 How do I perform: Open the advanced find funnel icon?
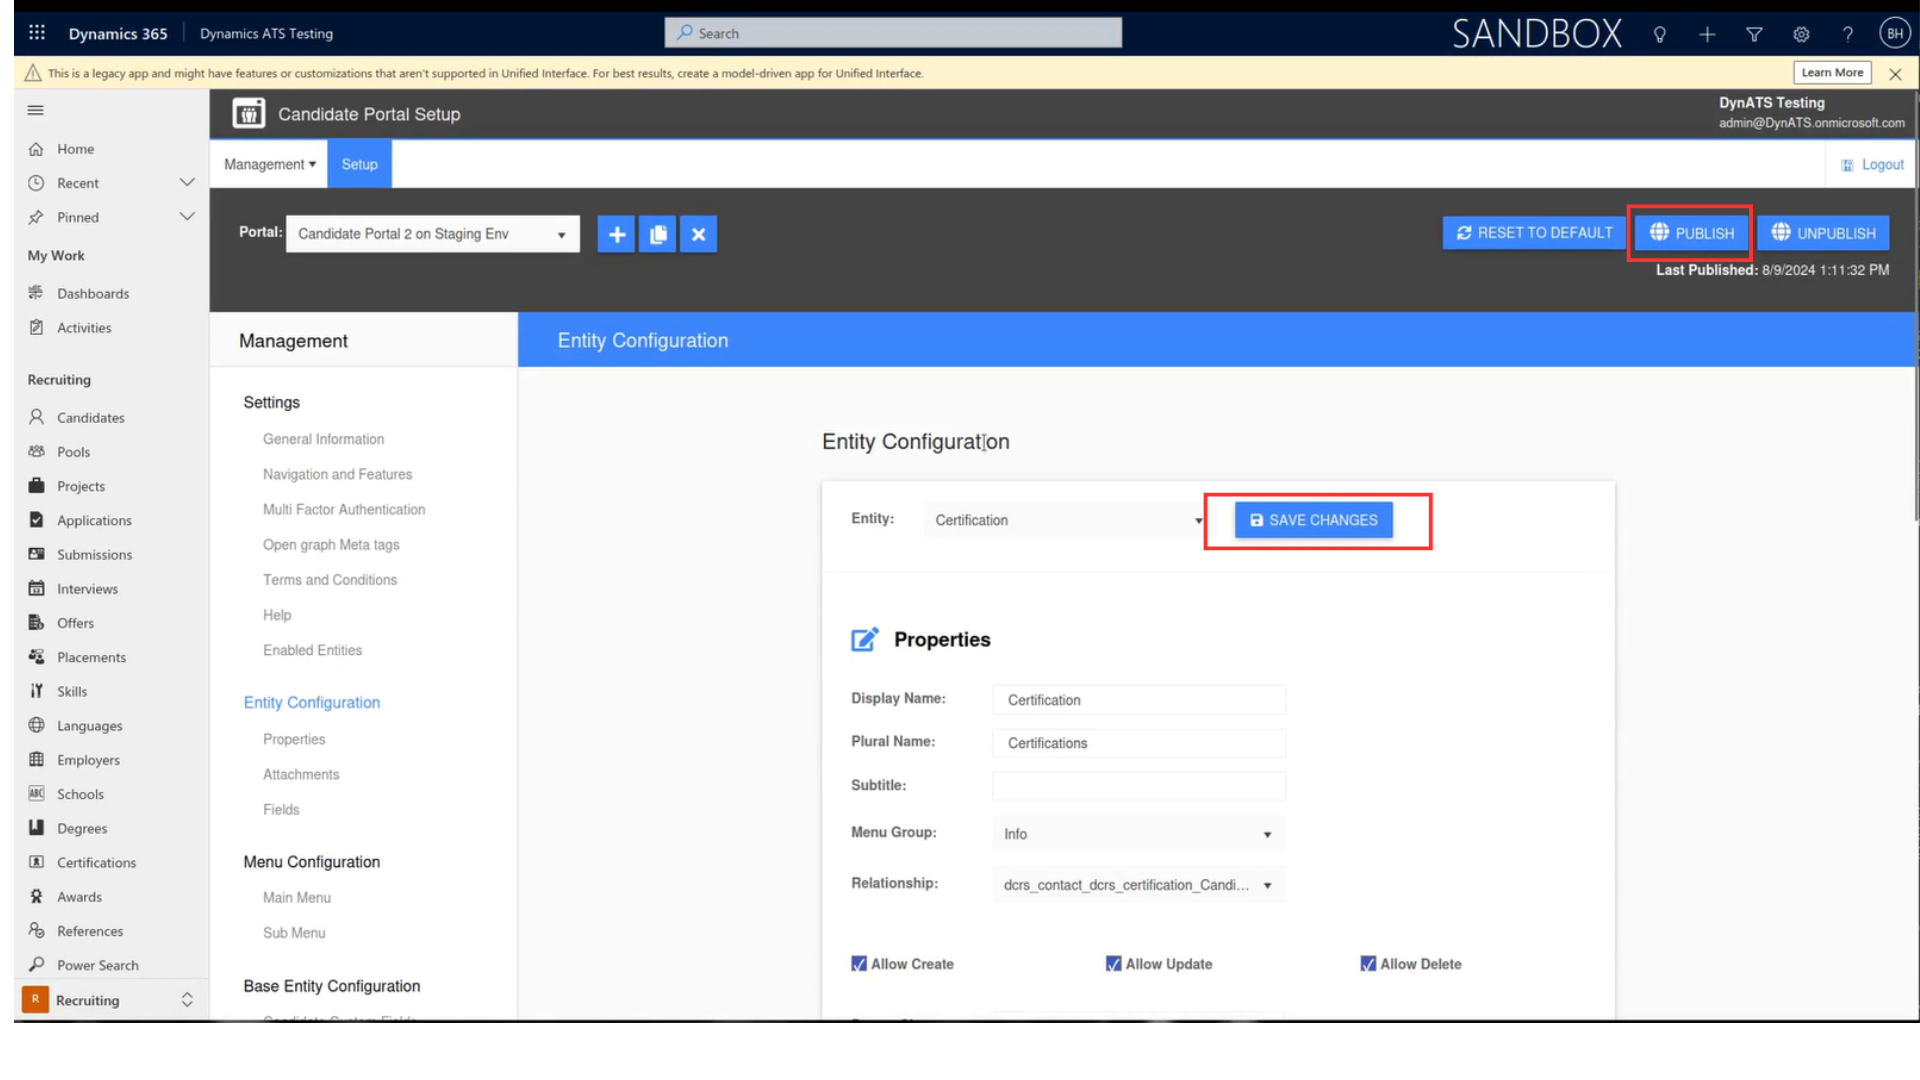tap(1754, 34)
